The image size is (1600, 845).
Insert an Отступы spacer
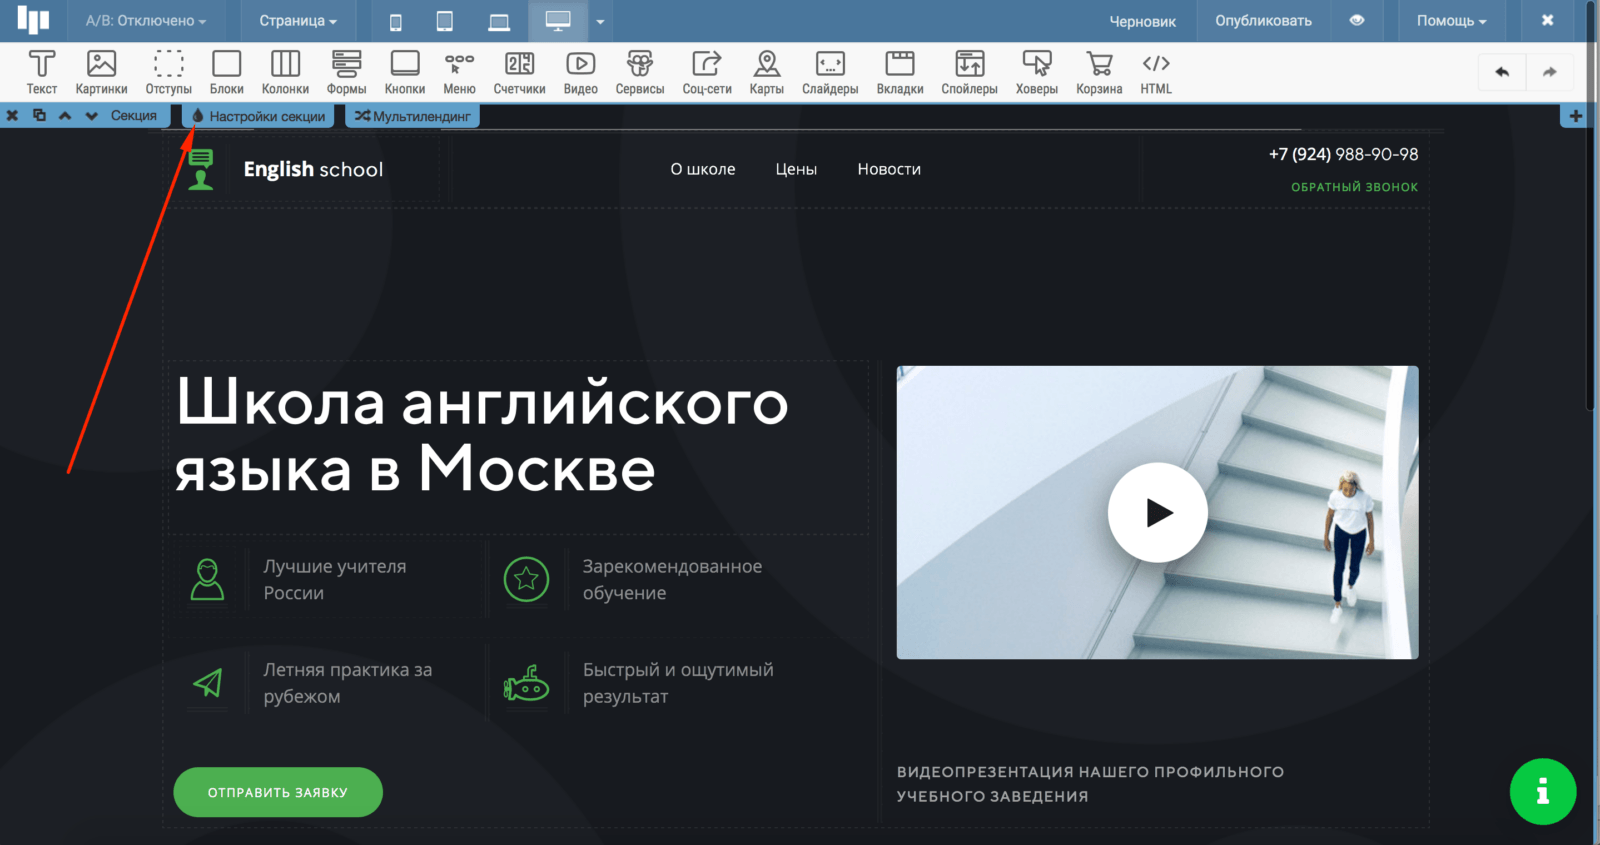pyautogui.click(x=168, y=73)
